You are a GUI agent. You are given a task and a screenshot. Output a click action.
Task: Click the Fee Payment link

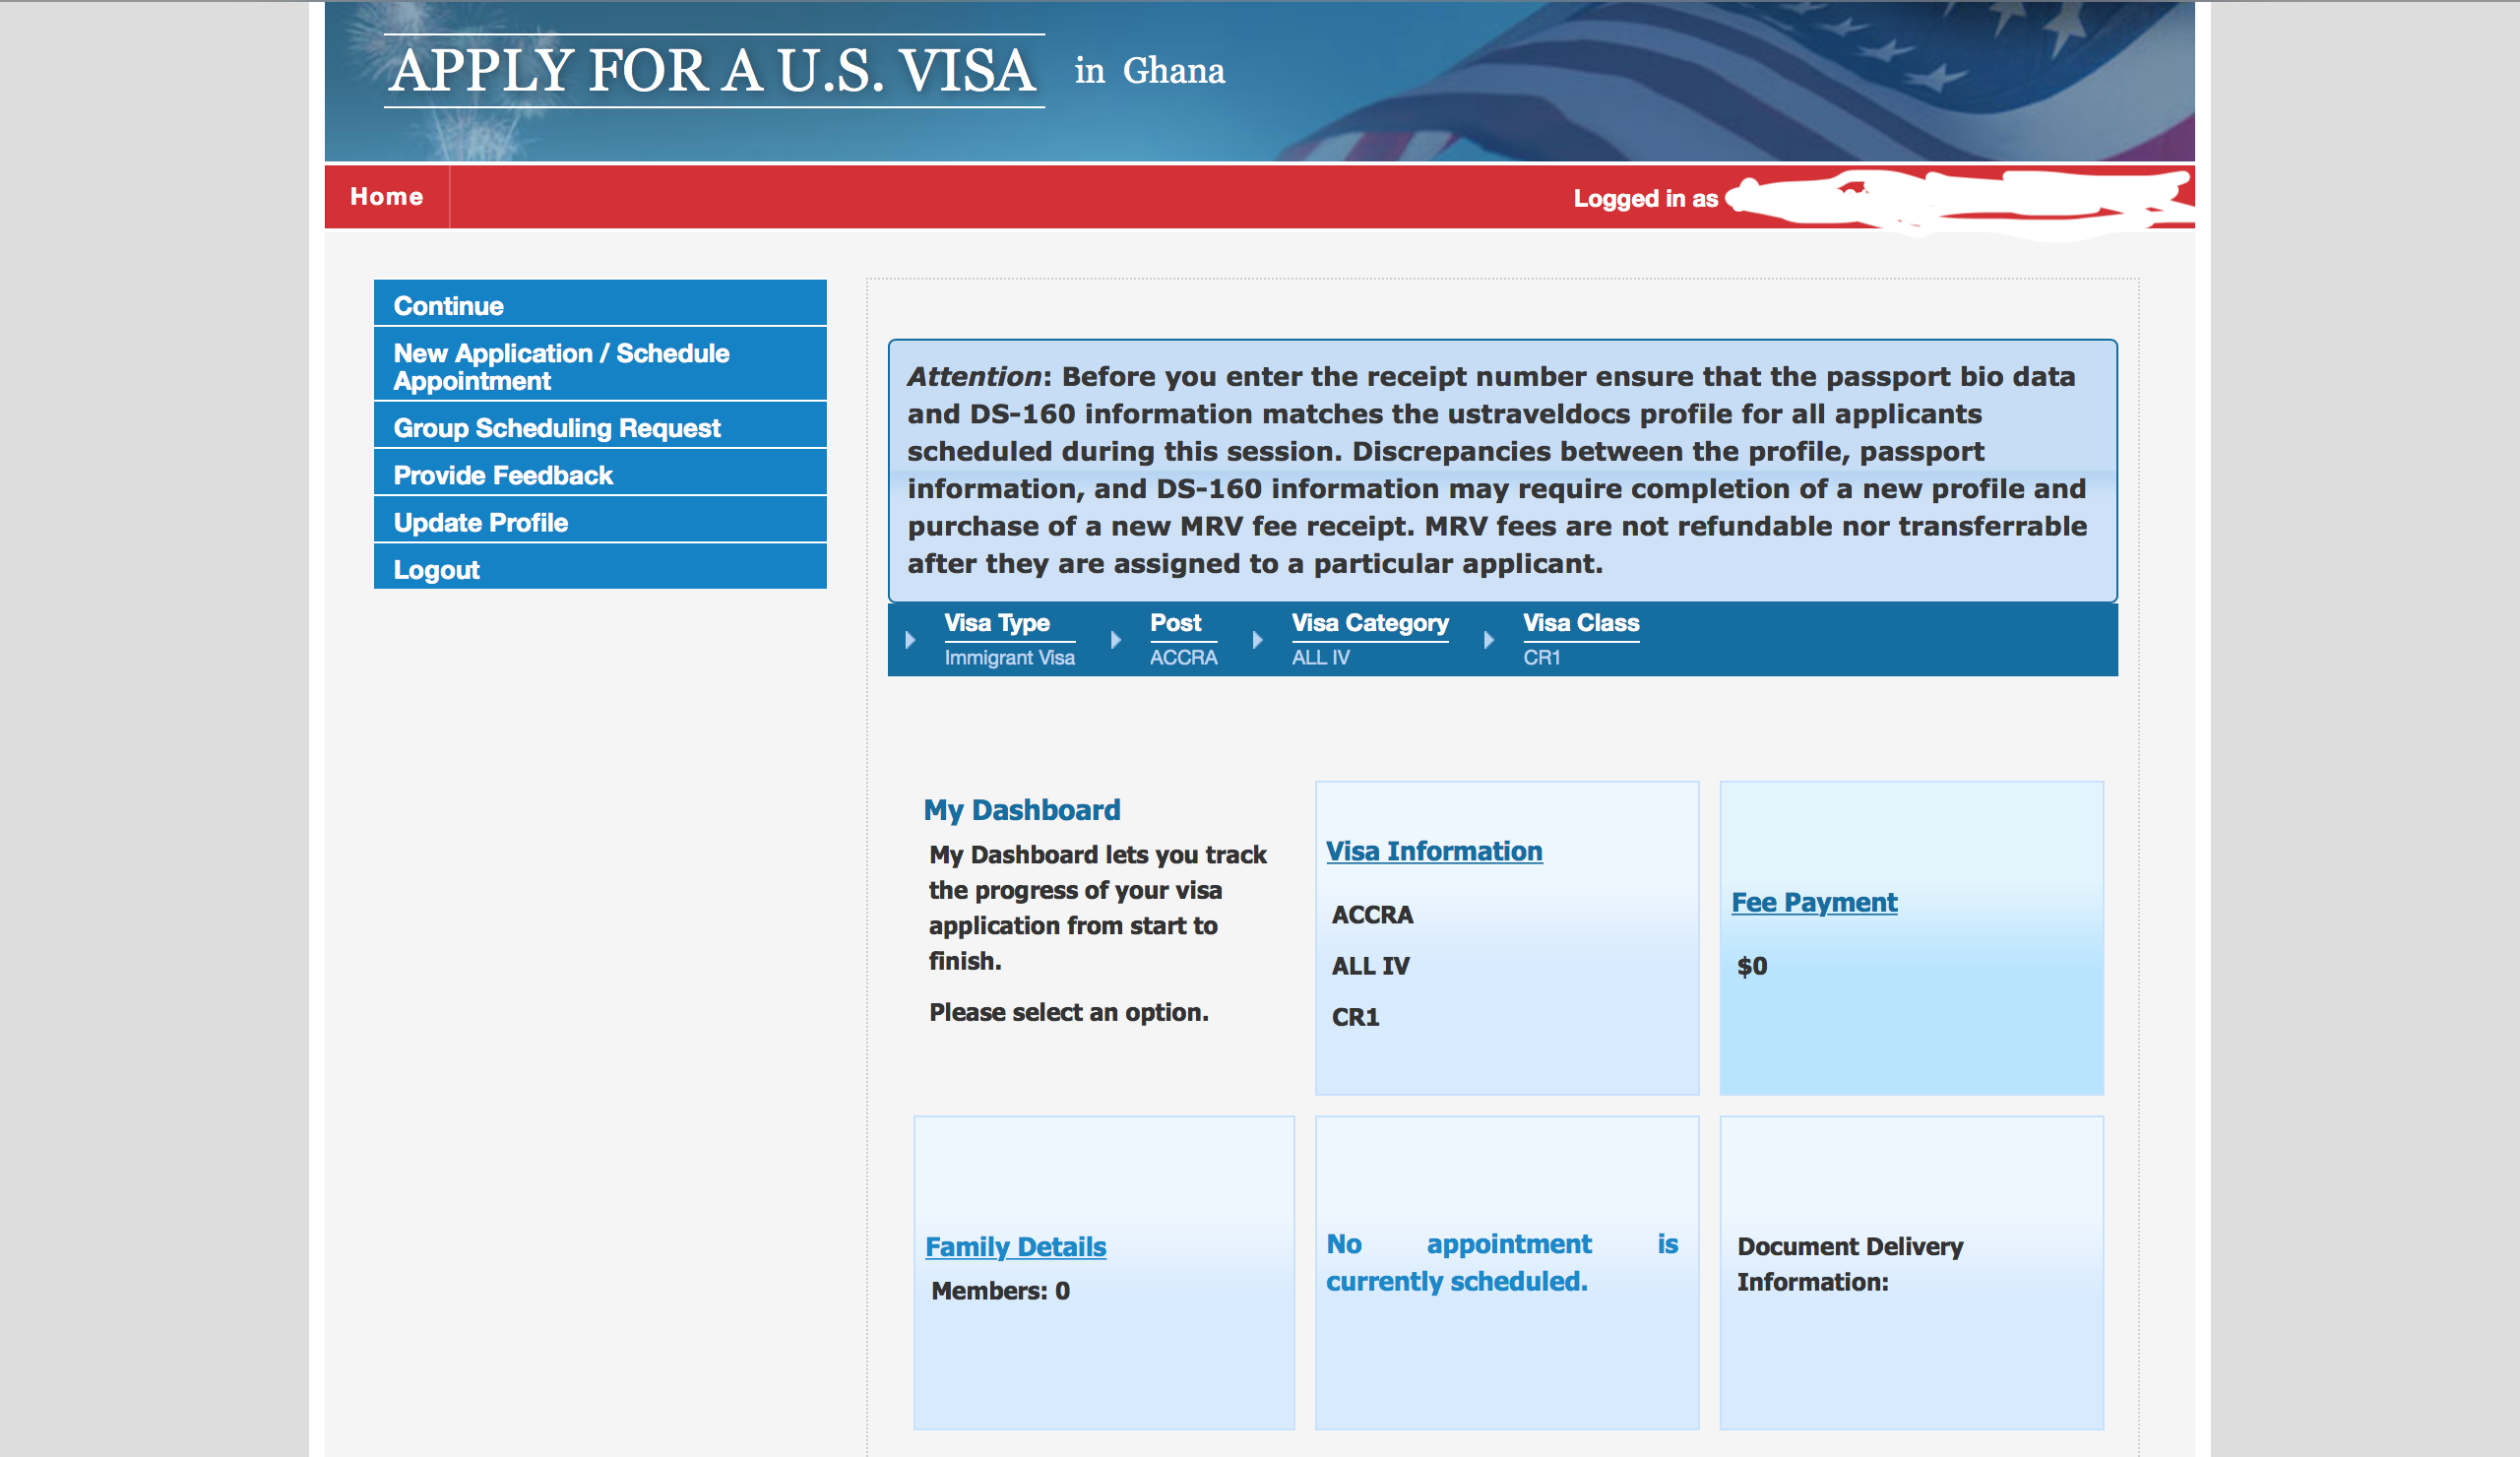tap(1817, 900)
